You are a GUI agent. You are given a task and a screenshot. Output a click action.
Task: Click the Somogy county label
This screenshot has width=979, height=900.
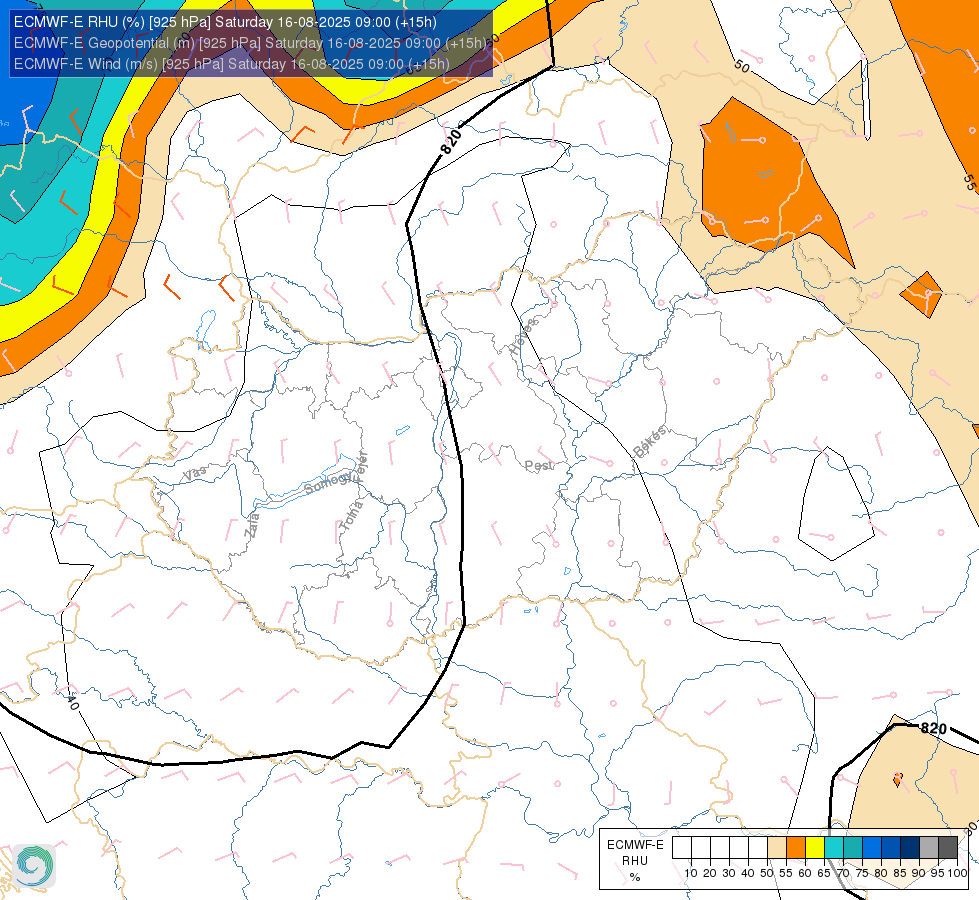(327, 483)
